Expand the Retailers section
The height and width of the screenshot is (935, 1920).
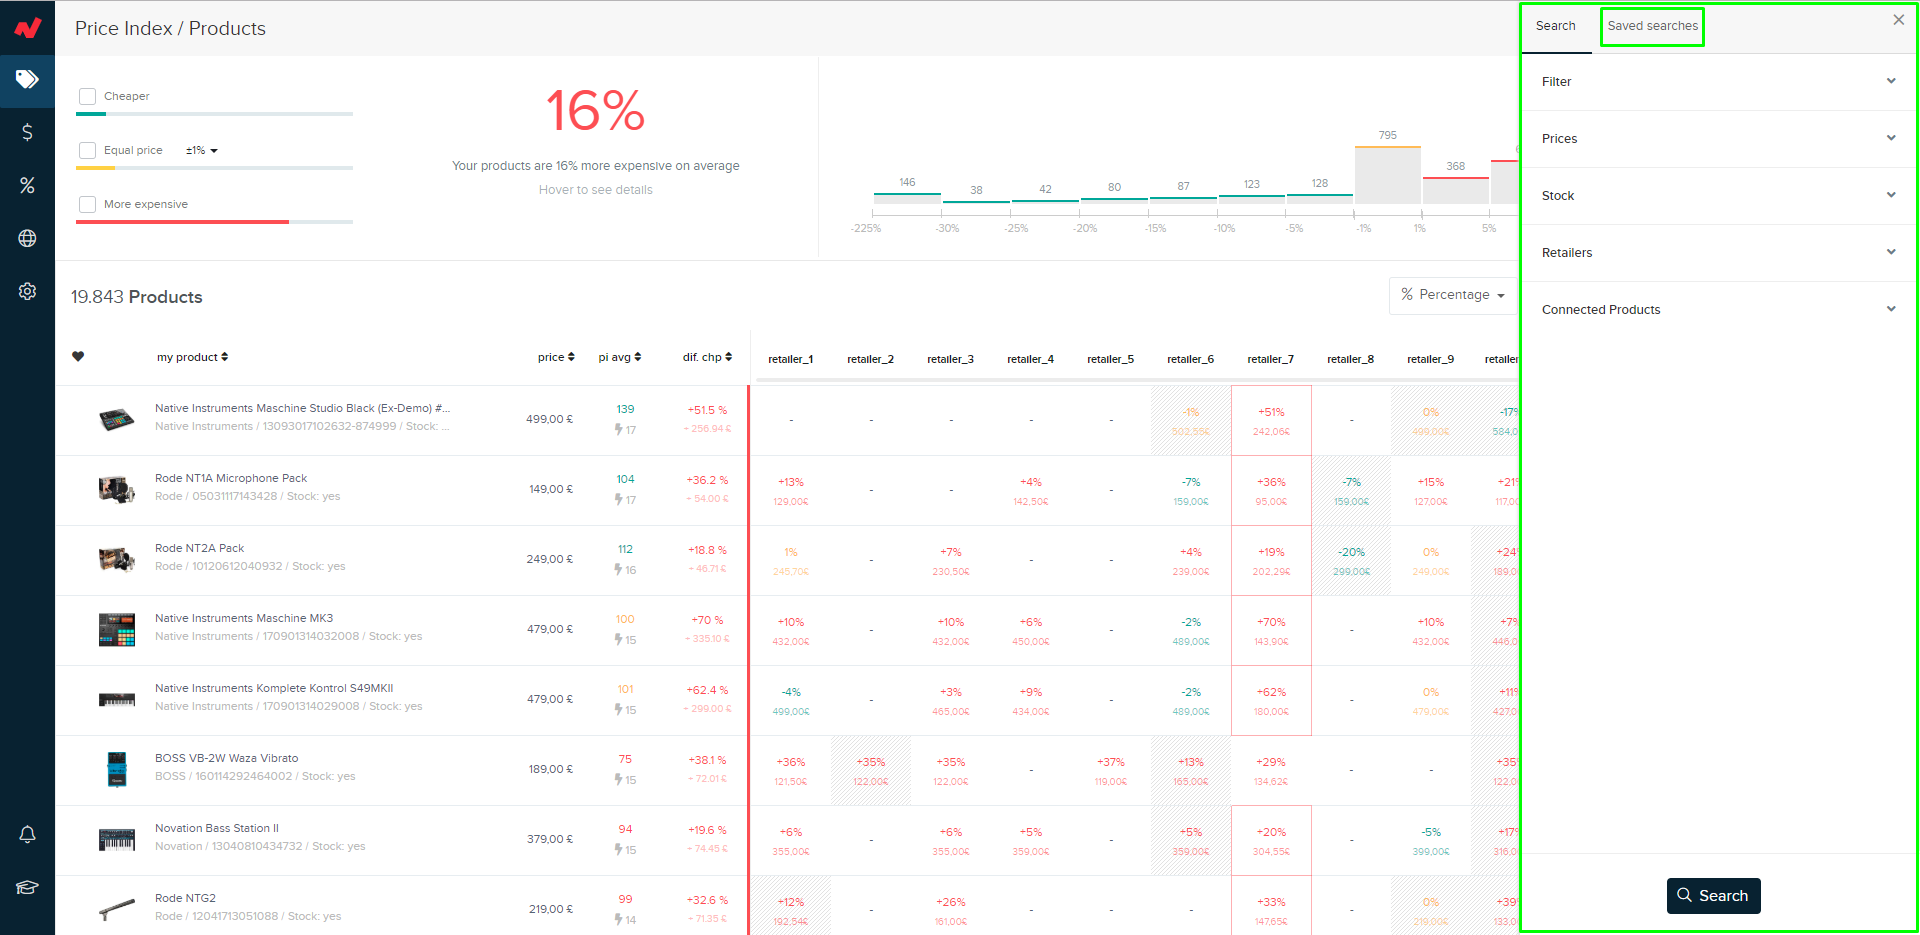point(1718,253)
